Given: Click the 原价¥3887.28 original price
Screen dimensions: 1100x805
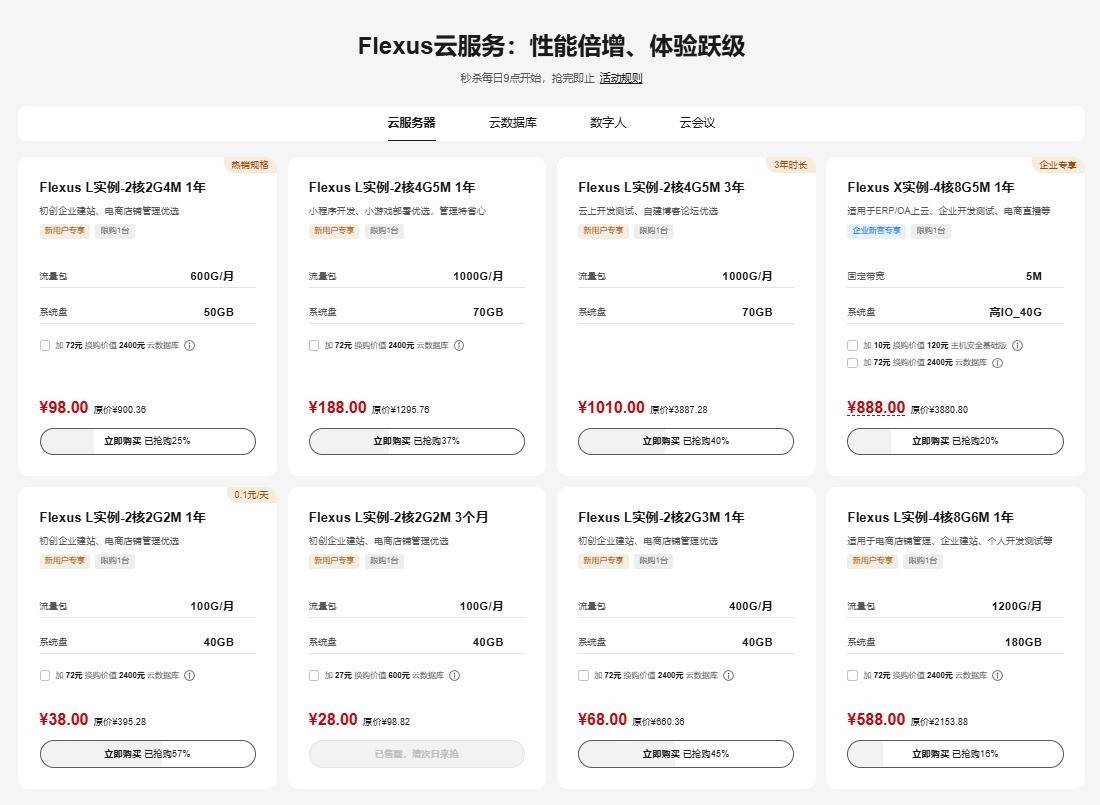Looking at the screenshot, I should [679, 410].
